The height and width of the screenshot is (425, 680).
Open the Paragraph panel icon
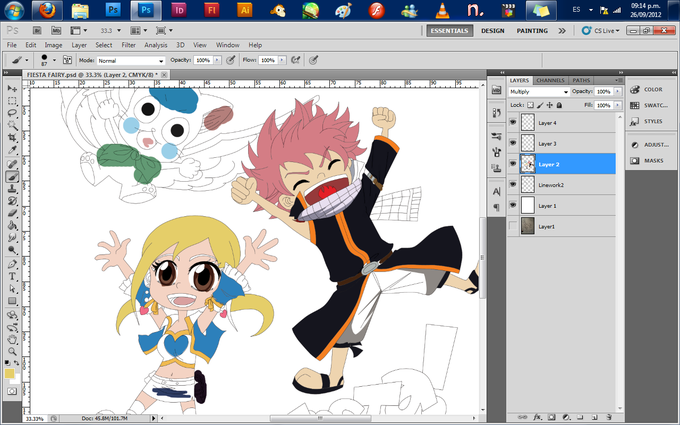pyautogui.click(x=497, y=207)
